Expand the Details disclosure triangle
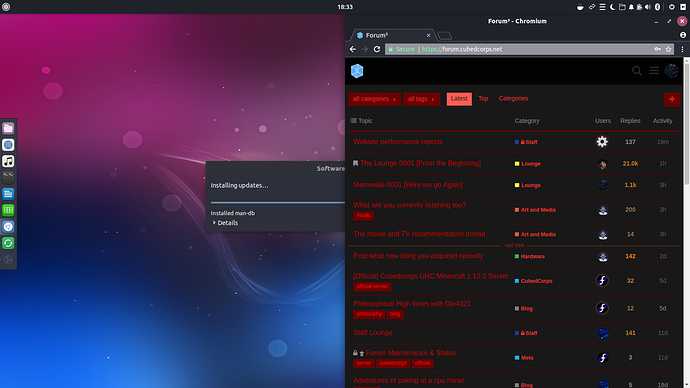Image resolution: width=690 pixels, height=388 pixels. pos(214,223)
